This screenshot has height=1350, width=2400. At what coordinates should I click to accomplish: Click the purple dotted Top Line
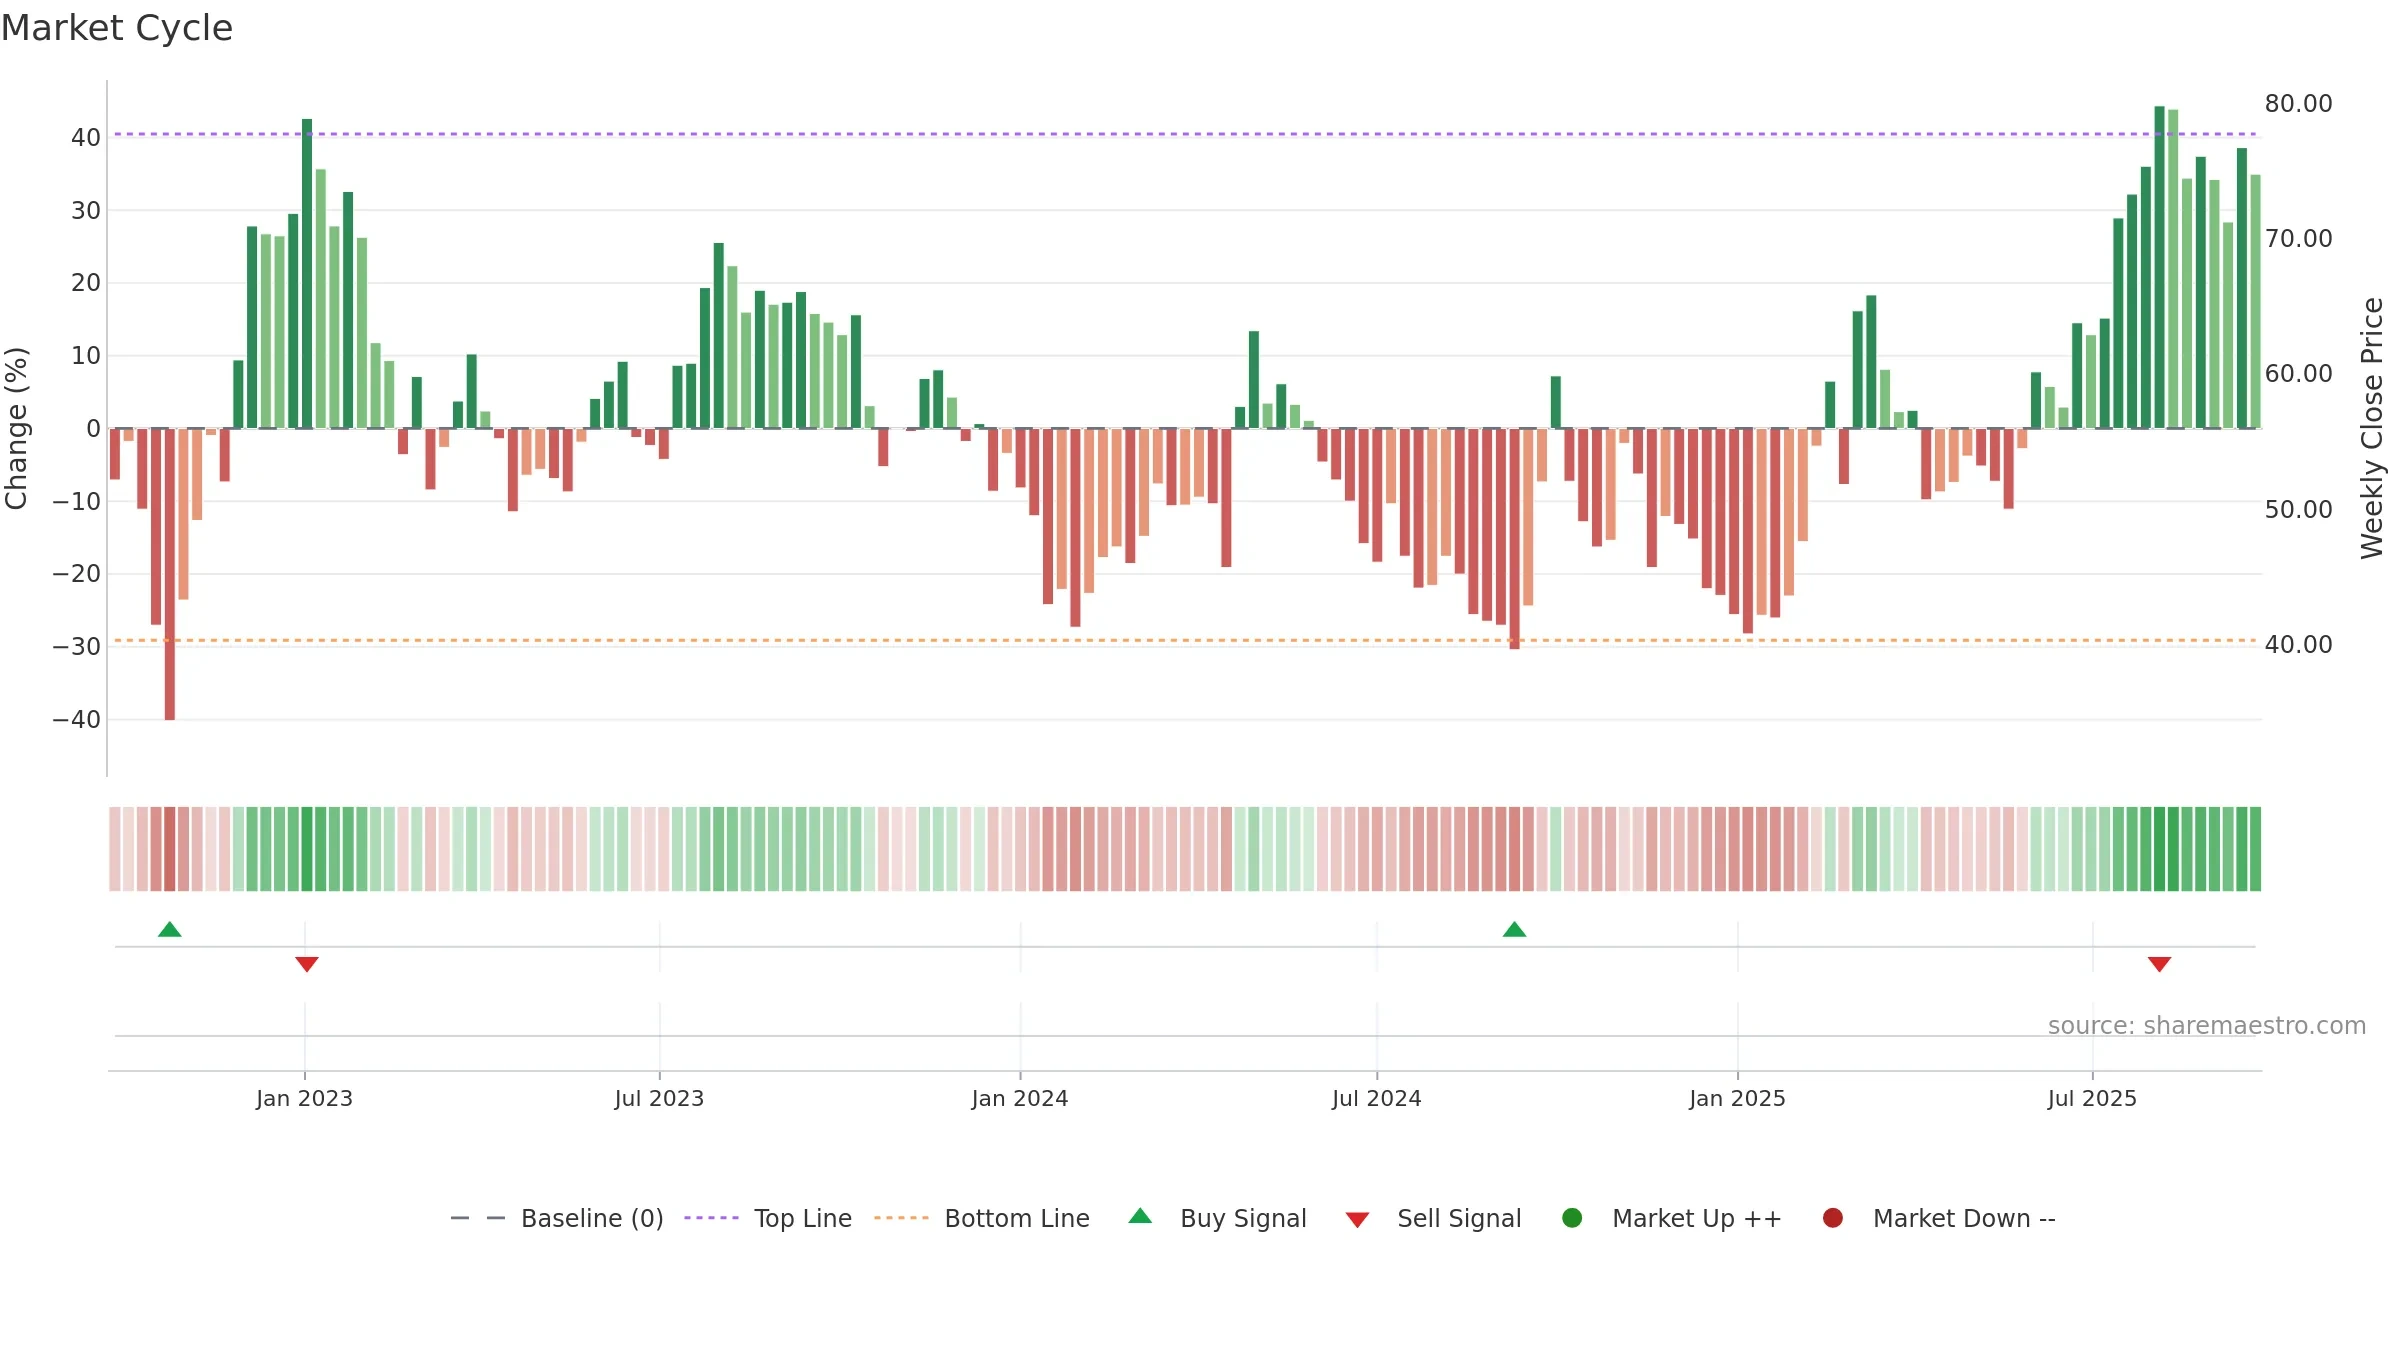tap(1185, 134)
